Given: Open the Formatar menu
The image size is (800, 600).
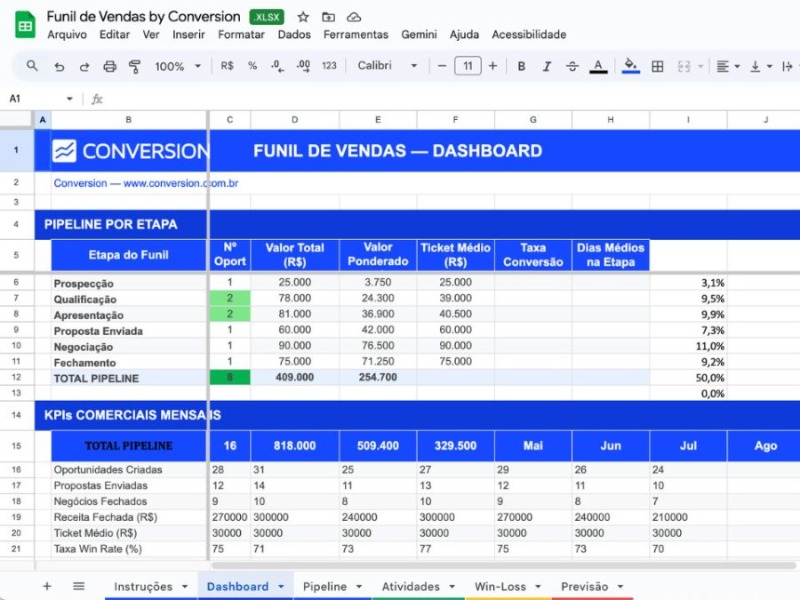Looking at the screenshot, I should pyautogui.click(x=241, y=34).
